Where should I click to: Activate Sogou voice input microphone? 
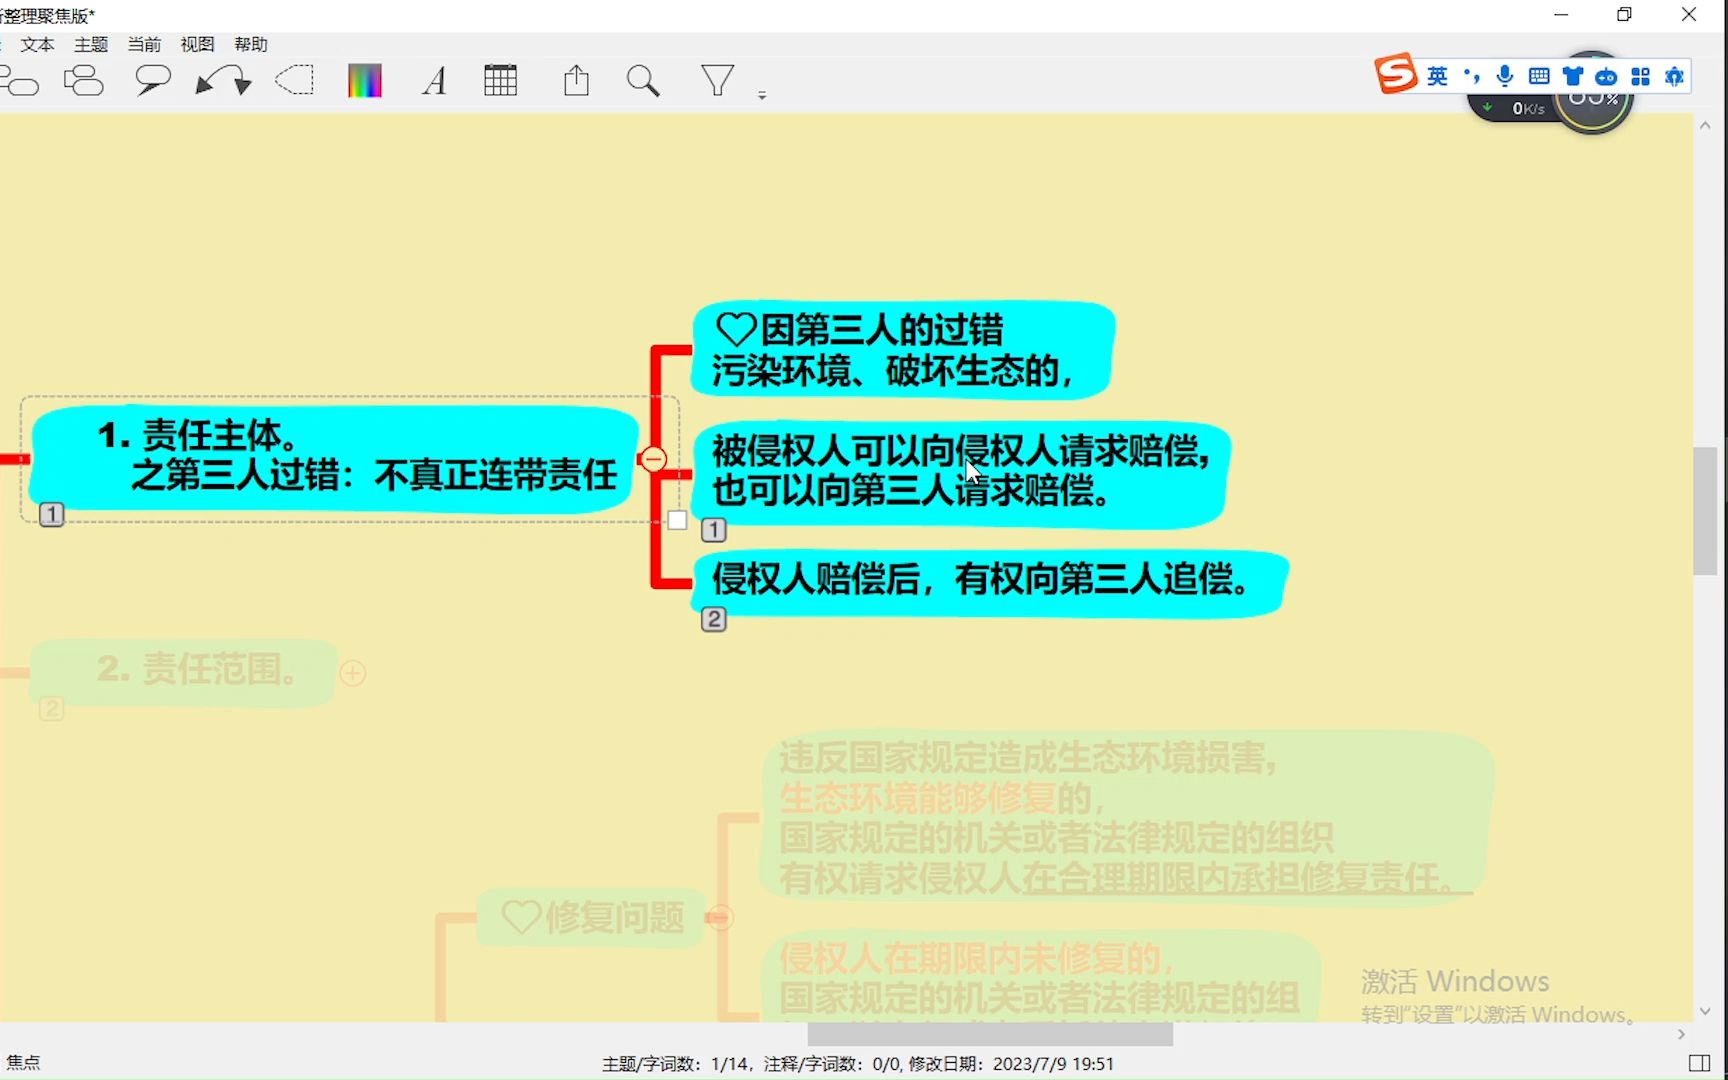point(1505,76)
